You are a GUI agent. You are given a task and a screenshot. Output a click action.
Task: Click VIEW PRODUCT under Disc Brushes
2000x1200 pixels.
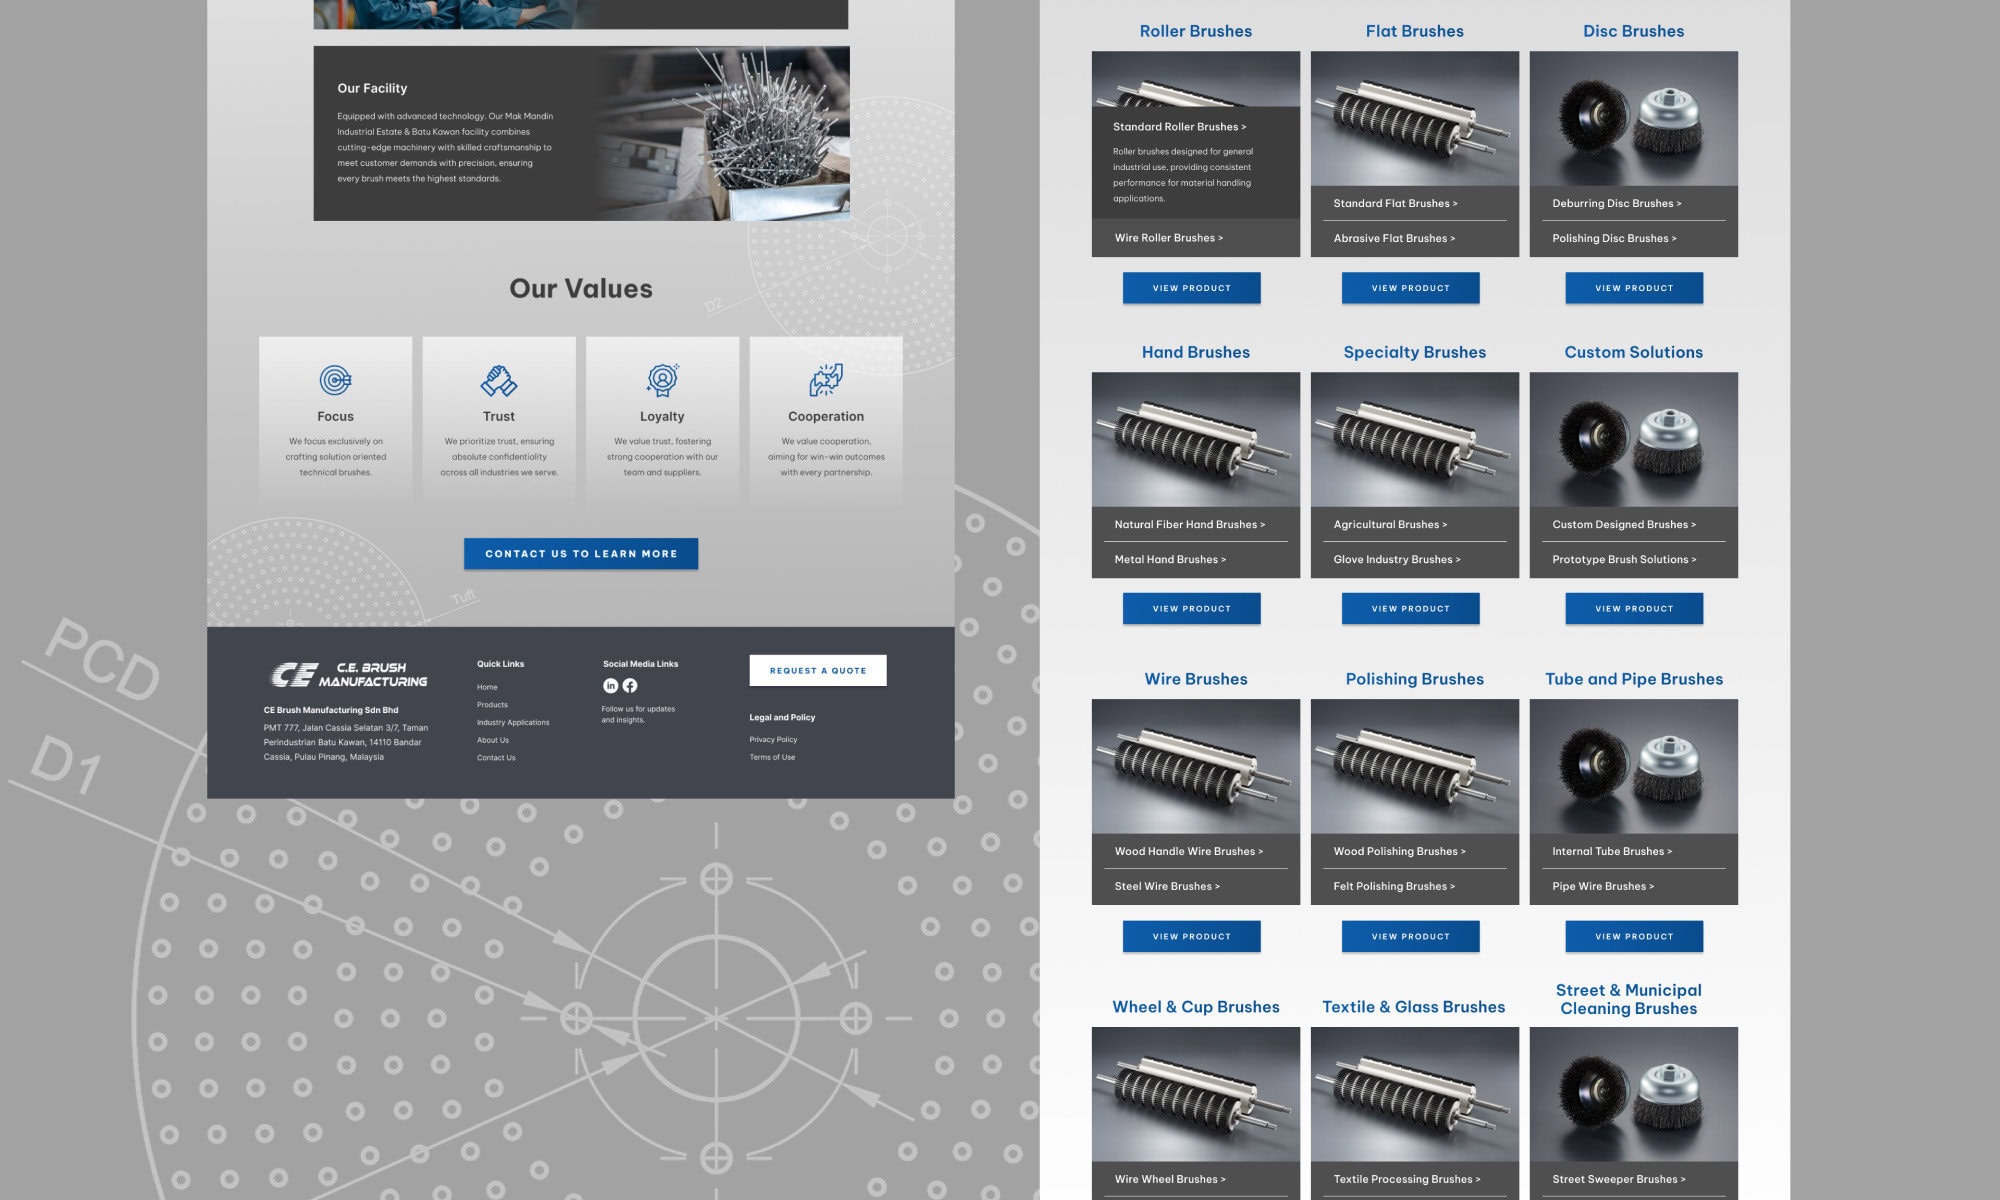pos(1633,288)
